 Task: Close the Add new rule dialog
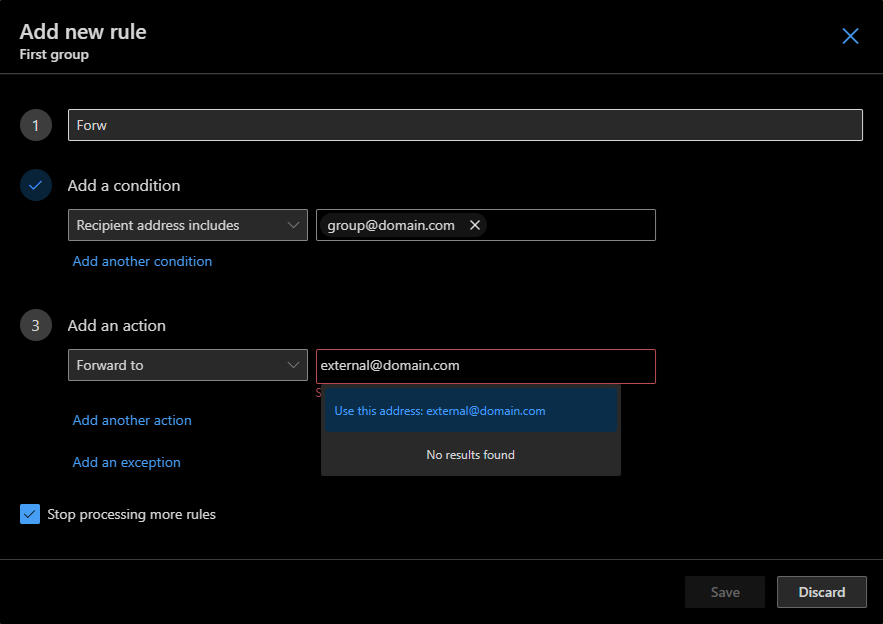(850, 36)
